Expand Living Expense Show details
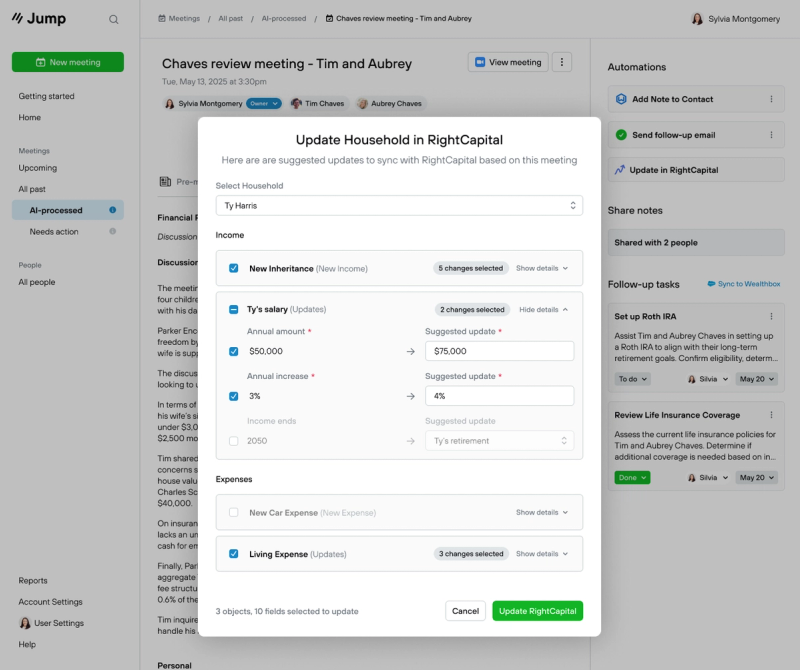 [542, 554]
